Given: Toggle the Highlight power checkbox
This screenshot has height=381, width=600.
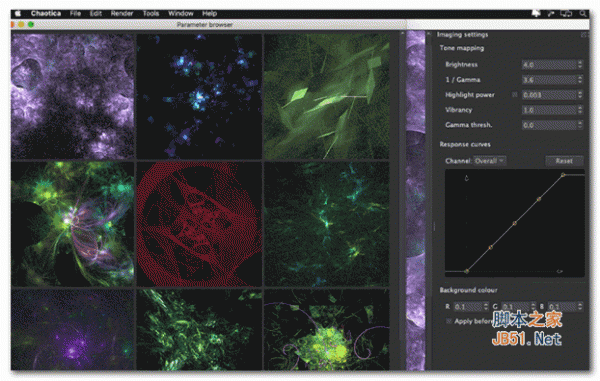Looking at the screenshot, I should pos(515,94).
